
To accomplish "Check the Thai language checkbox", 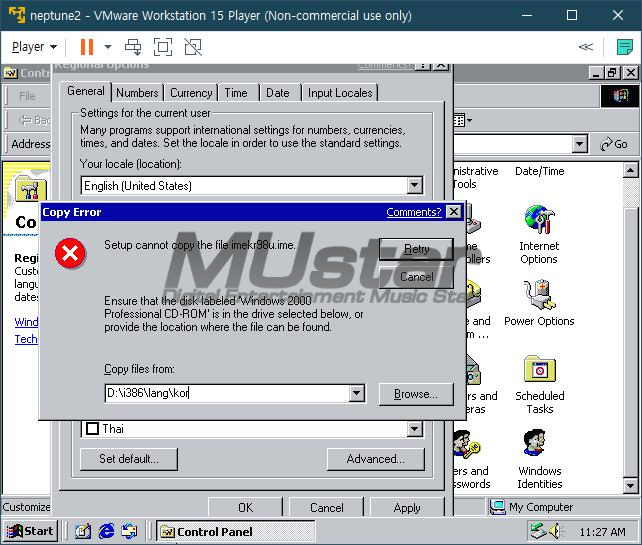I will pyautogui.click(x=92, y=429).
